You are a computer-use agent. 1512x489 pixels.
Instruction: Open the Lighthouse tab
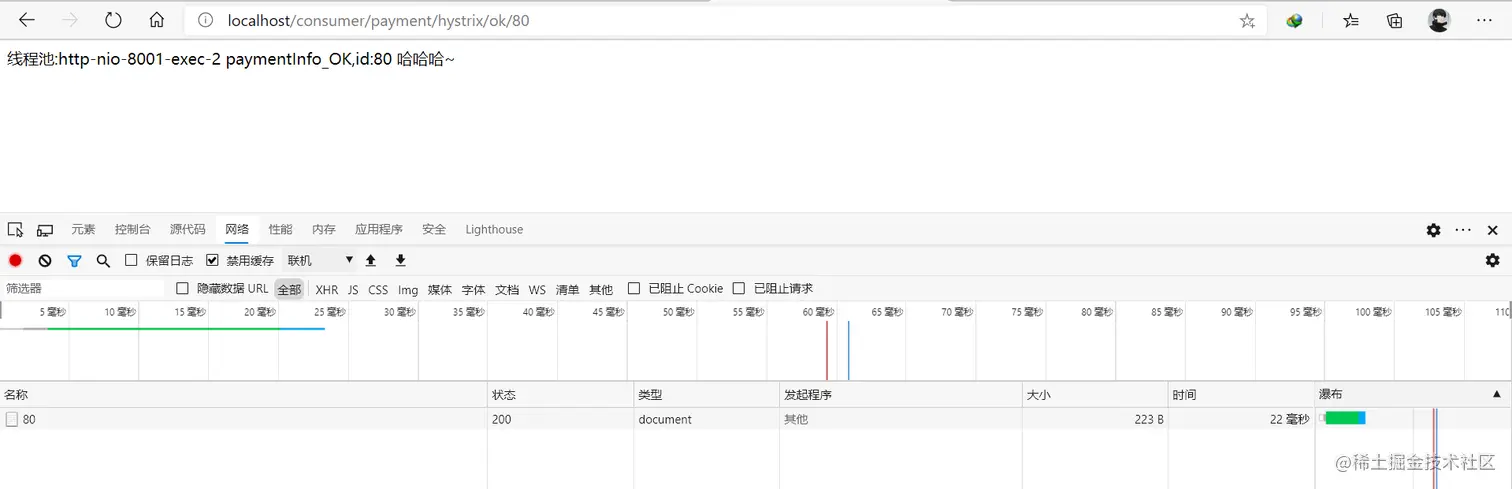494,230
